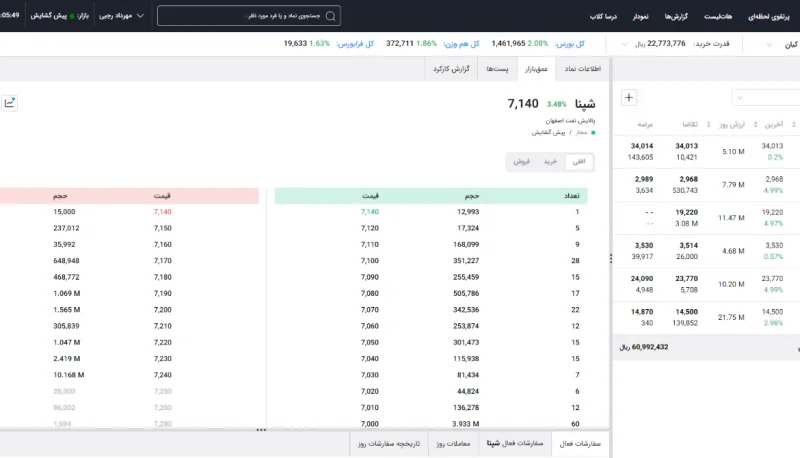Click the symbol search input field
This screenshot has height=458, width=800.
coord(249,16)
